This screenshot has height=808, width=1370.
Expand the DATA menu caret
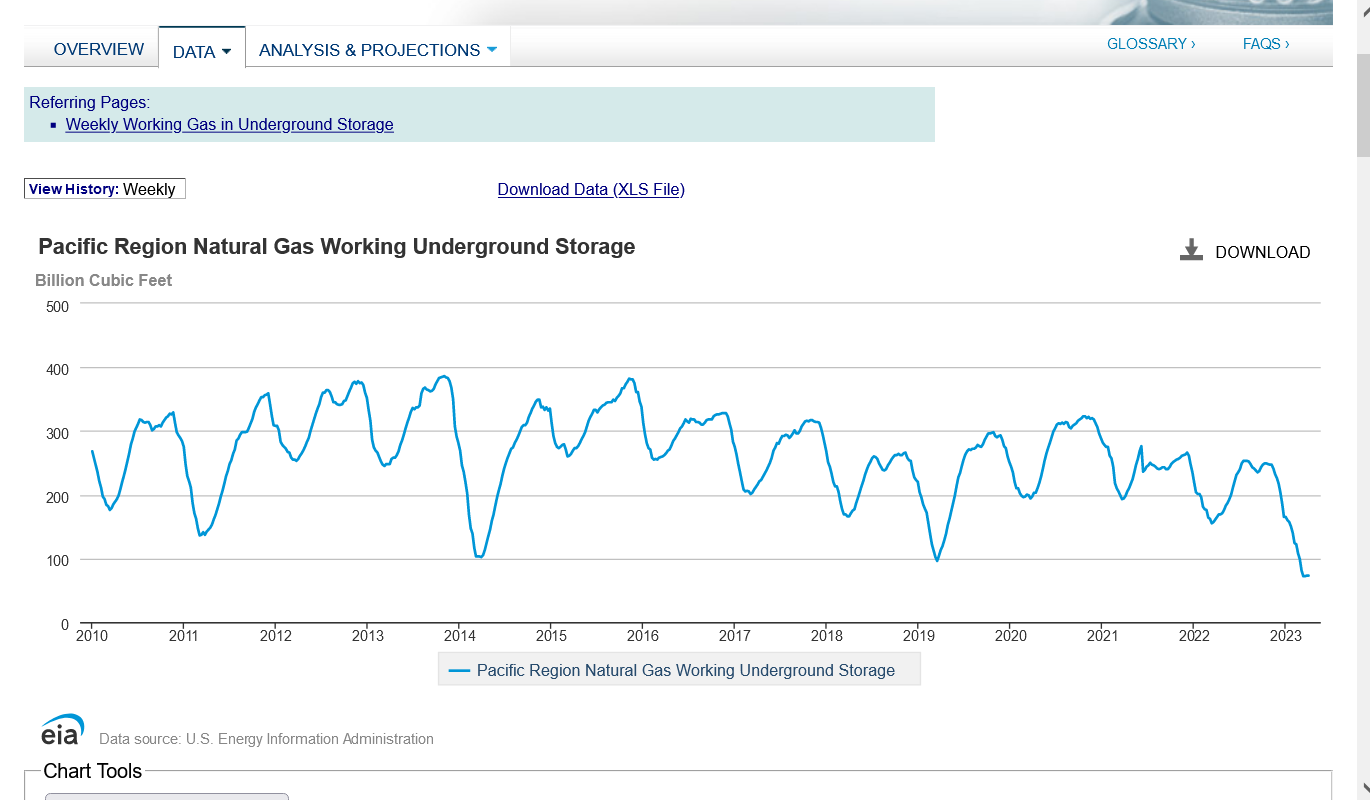click(226, 51)
